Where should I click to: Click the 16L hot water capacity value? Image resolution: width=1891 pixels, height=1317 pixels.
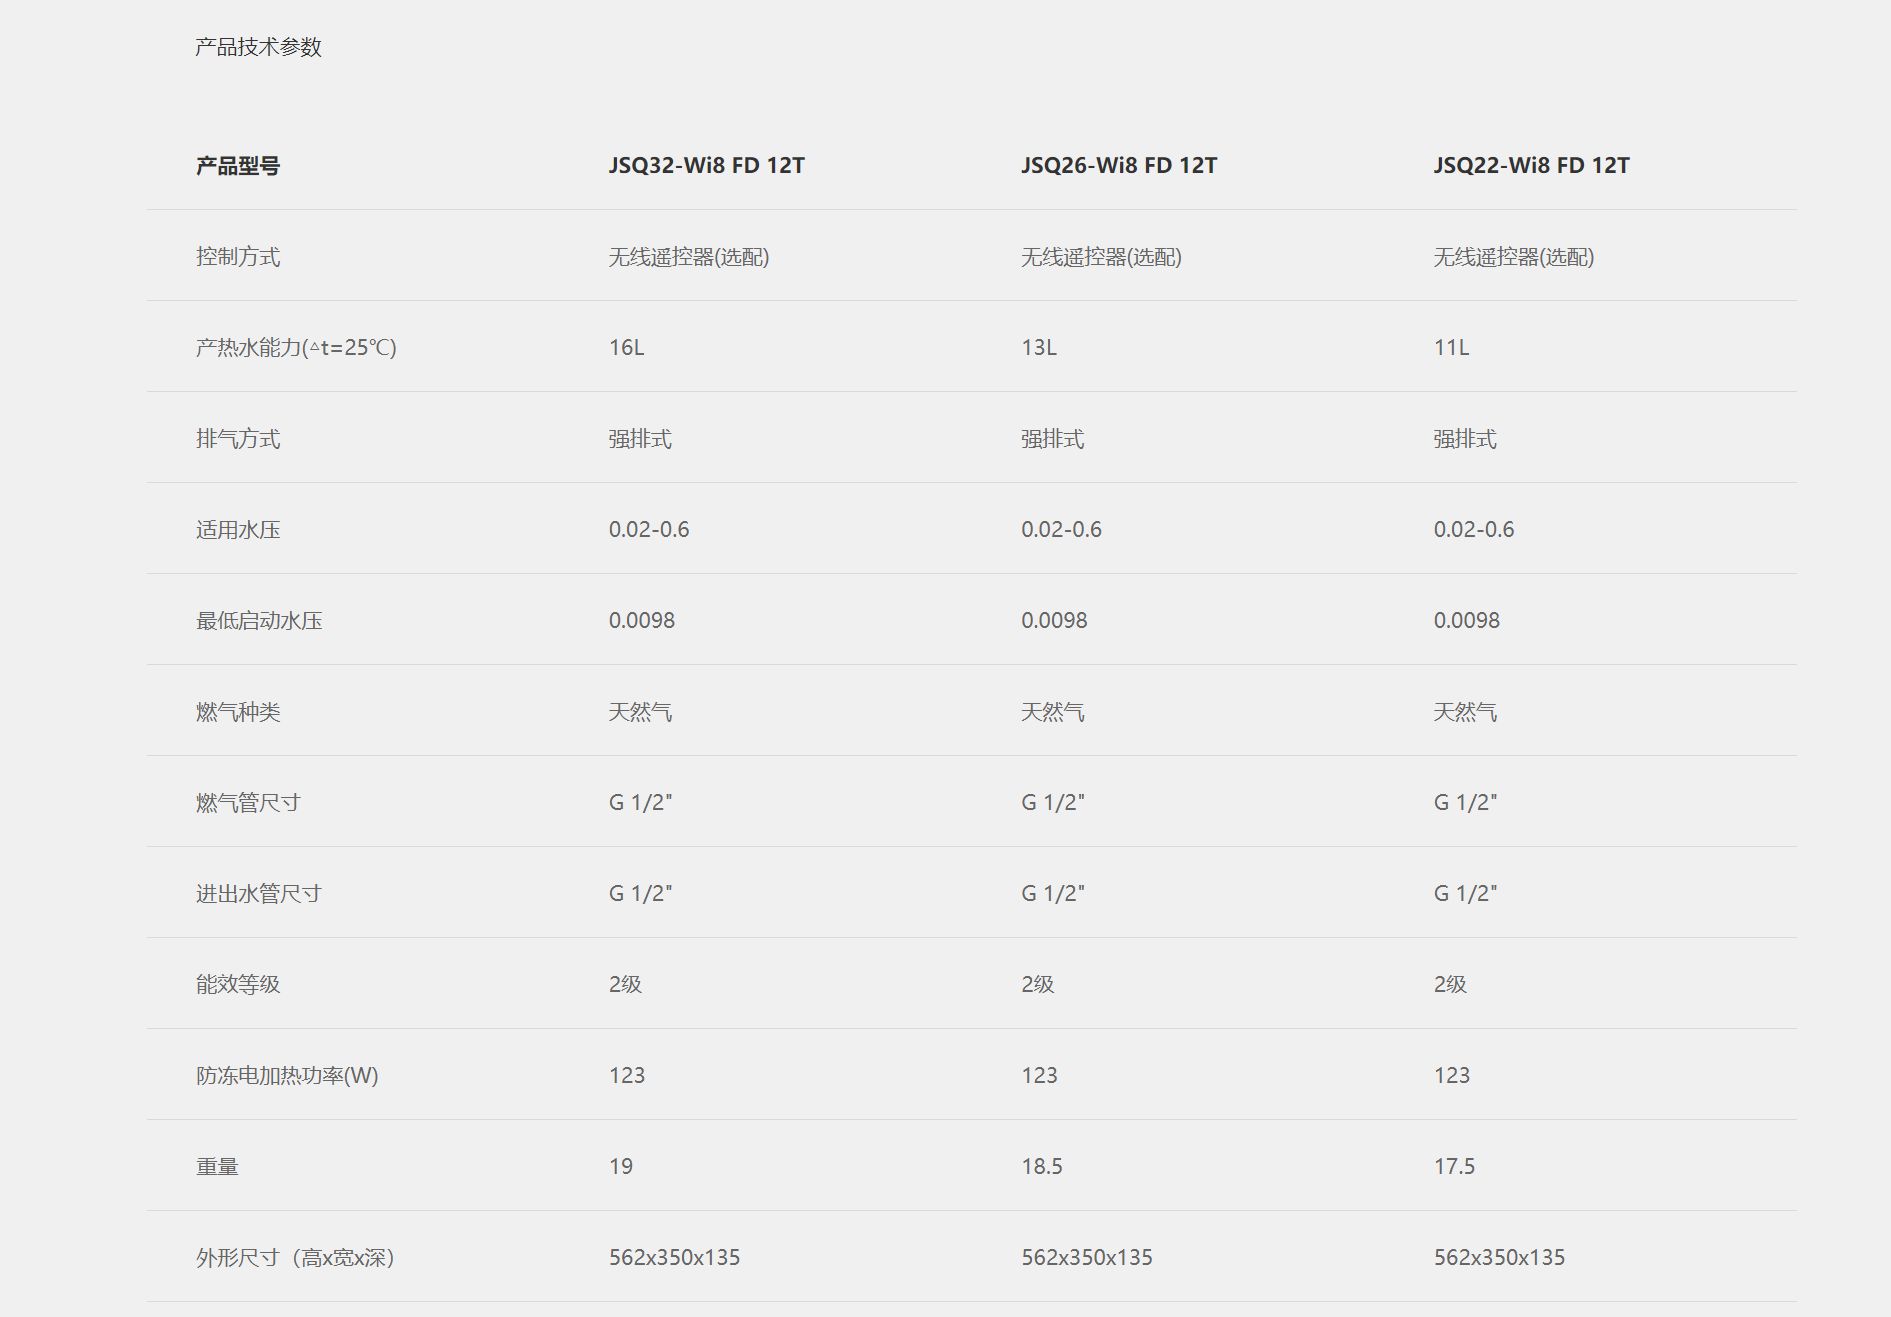point(626,348)
